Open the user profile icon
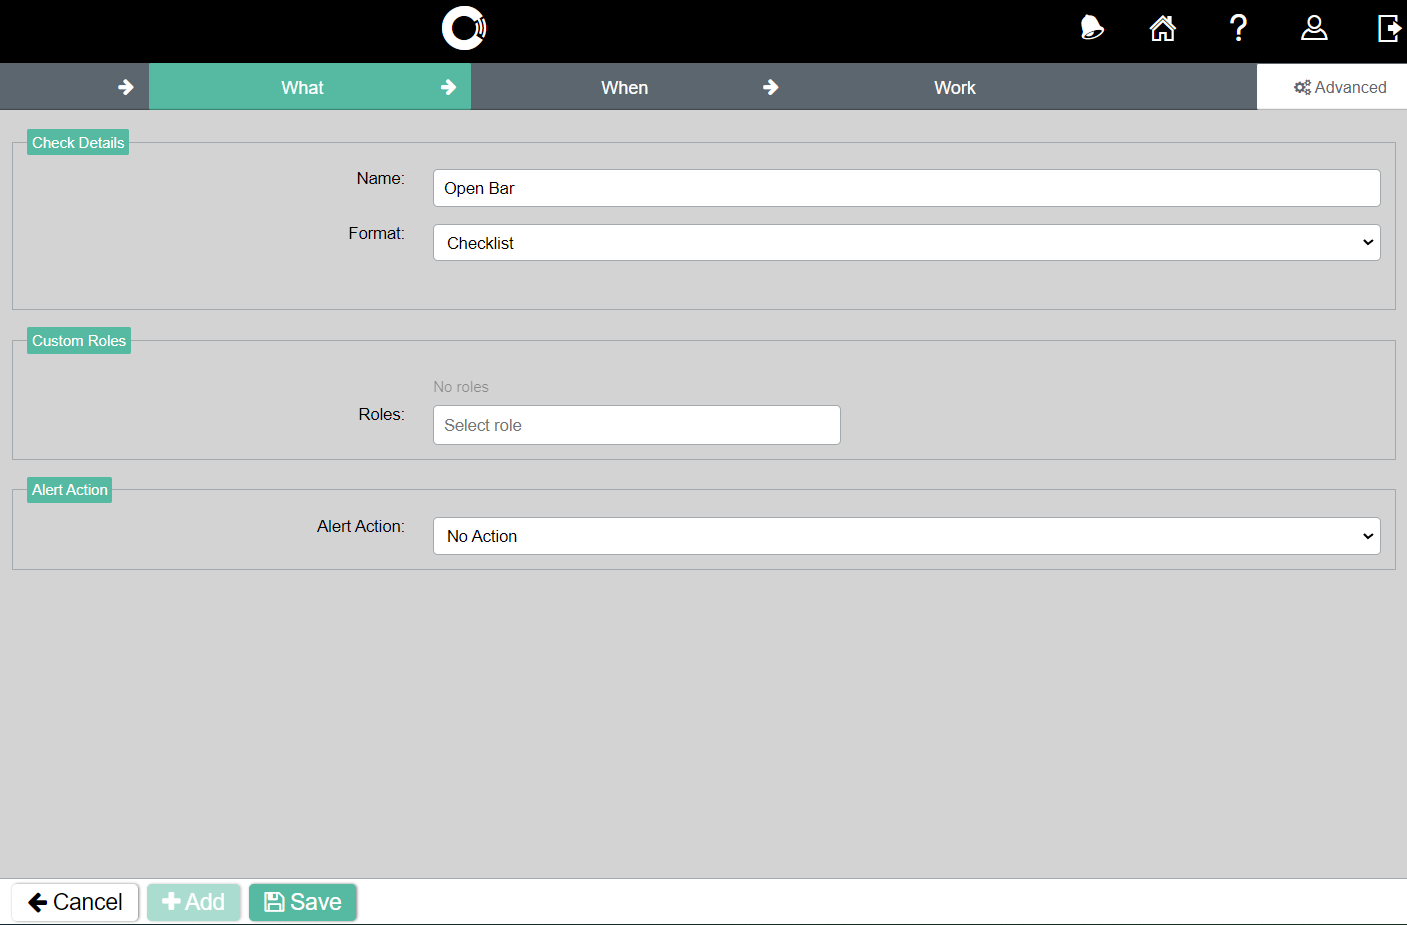 (1314, 28)
